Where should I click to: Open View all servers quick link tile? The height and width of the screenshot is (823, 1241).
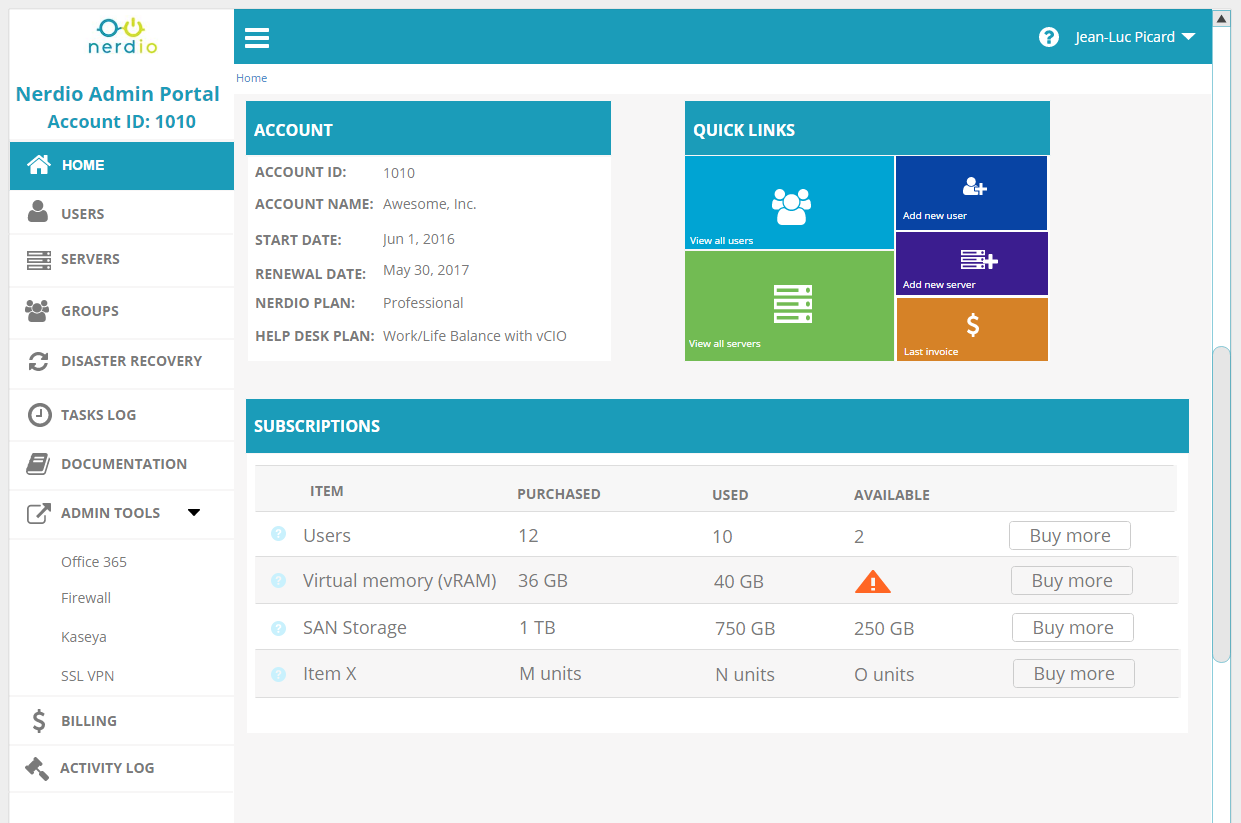coord(789,306)
